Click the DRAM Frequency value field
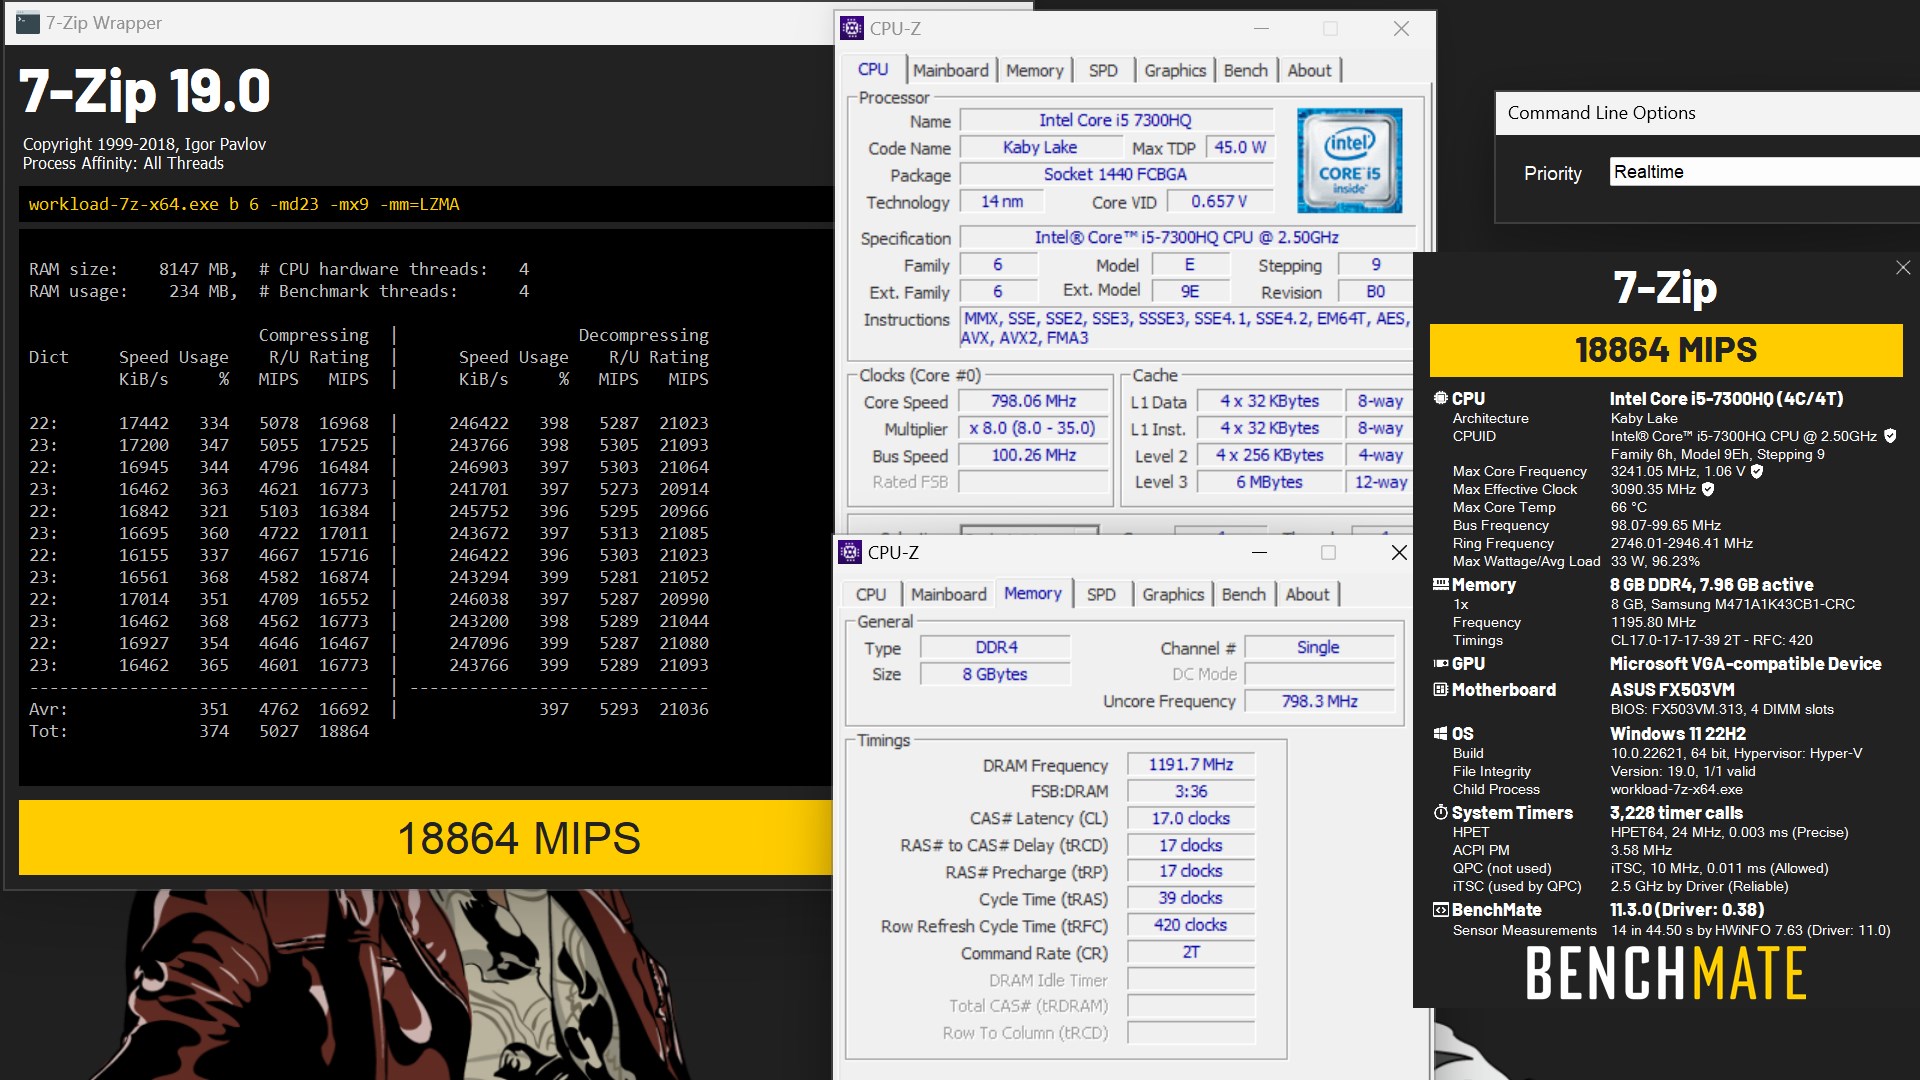The image size is (1920, 1080). click(x=1190, y=764)
